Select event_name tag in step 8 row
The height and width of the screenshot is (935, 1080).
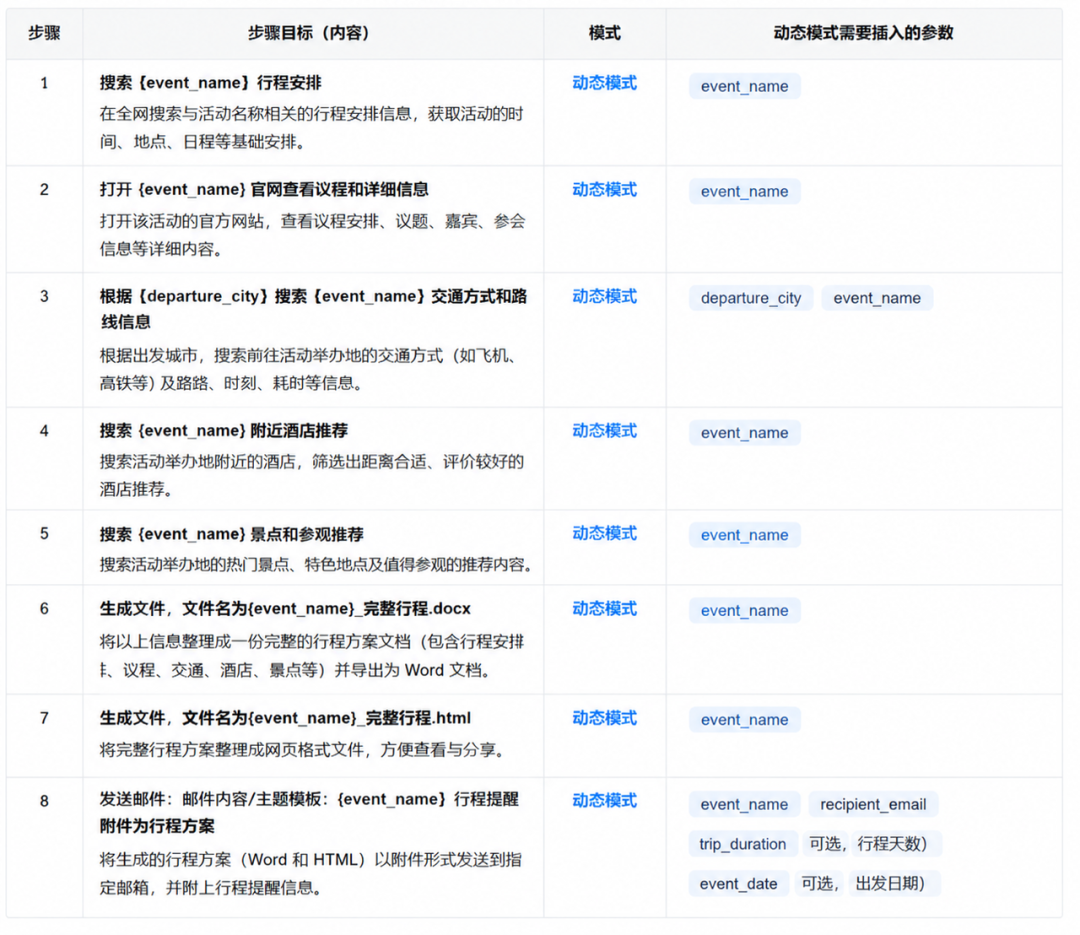pos(745,805)
